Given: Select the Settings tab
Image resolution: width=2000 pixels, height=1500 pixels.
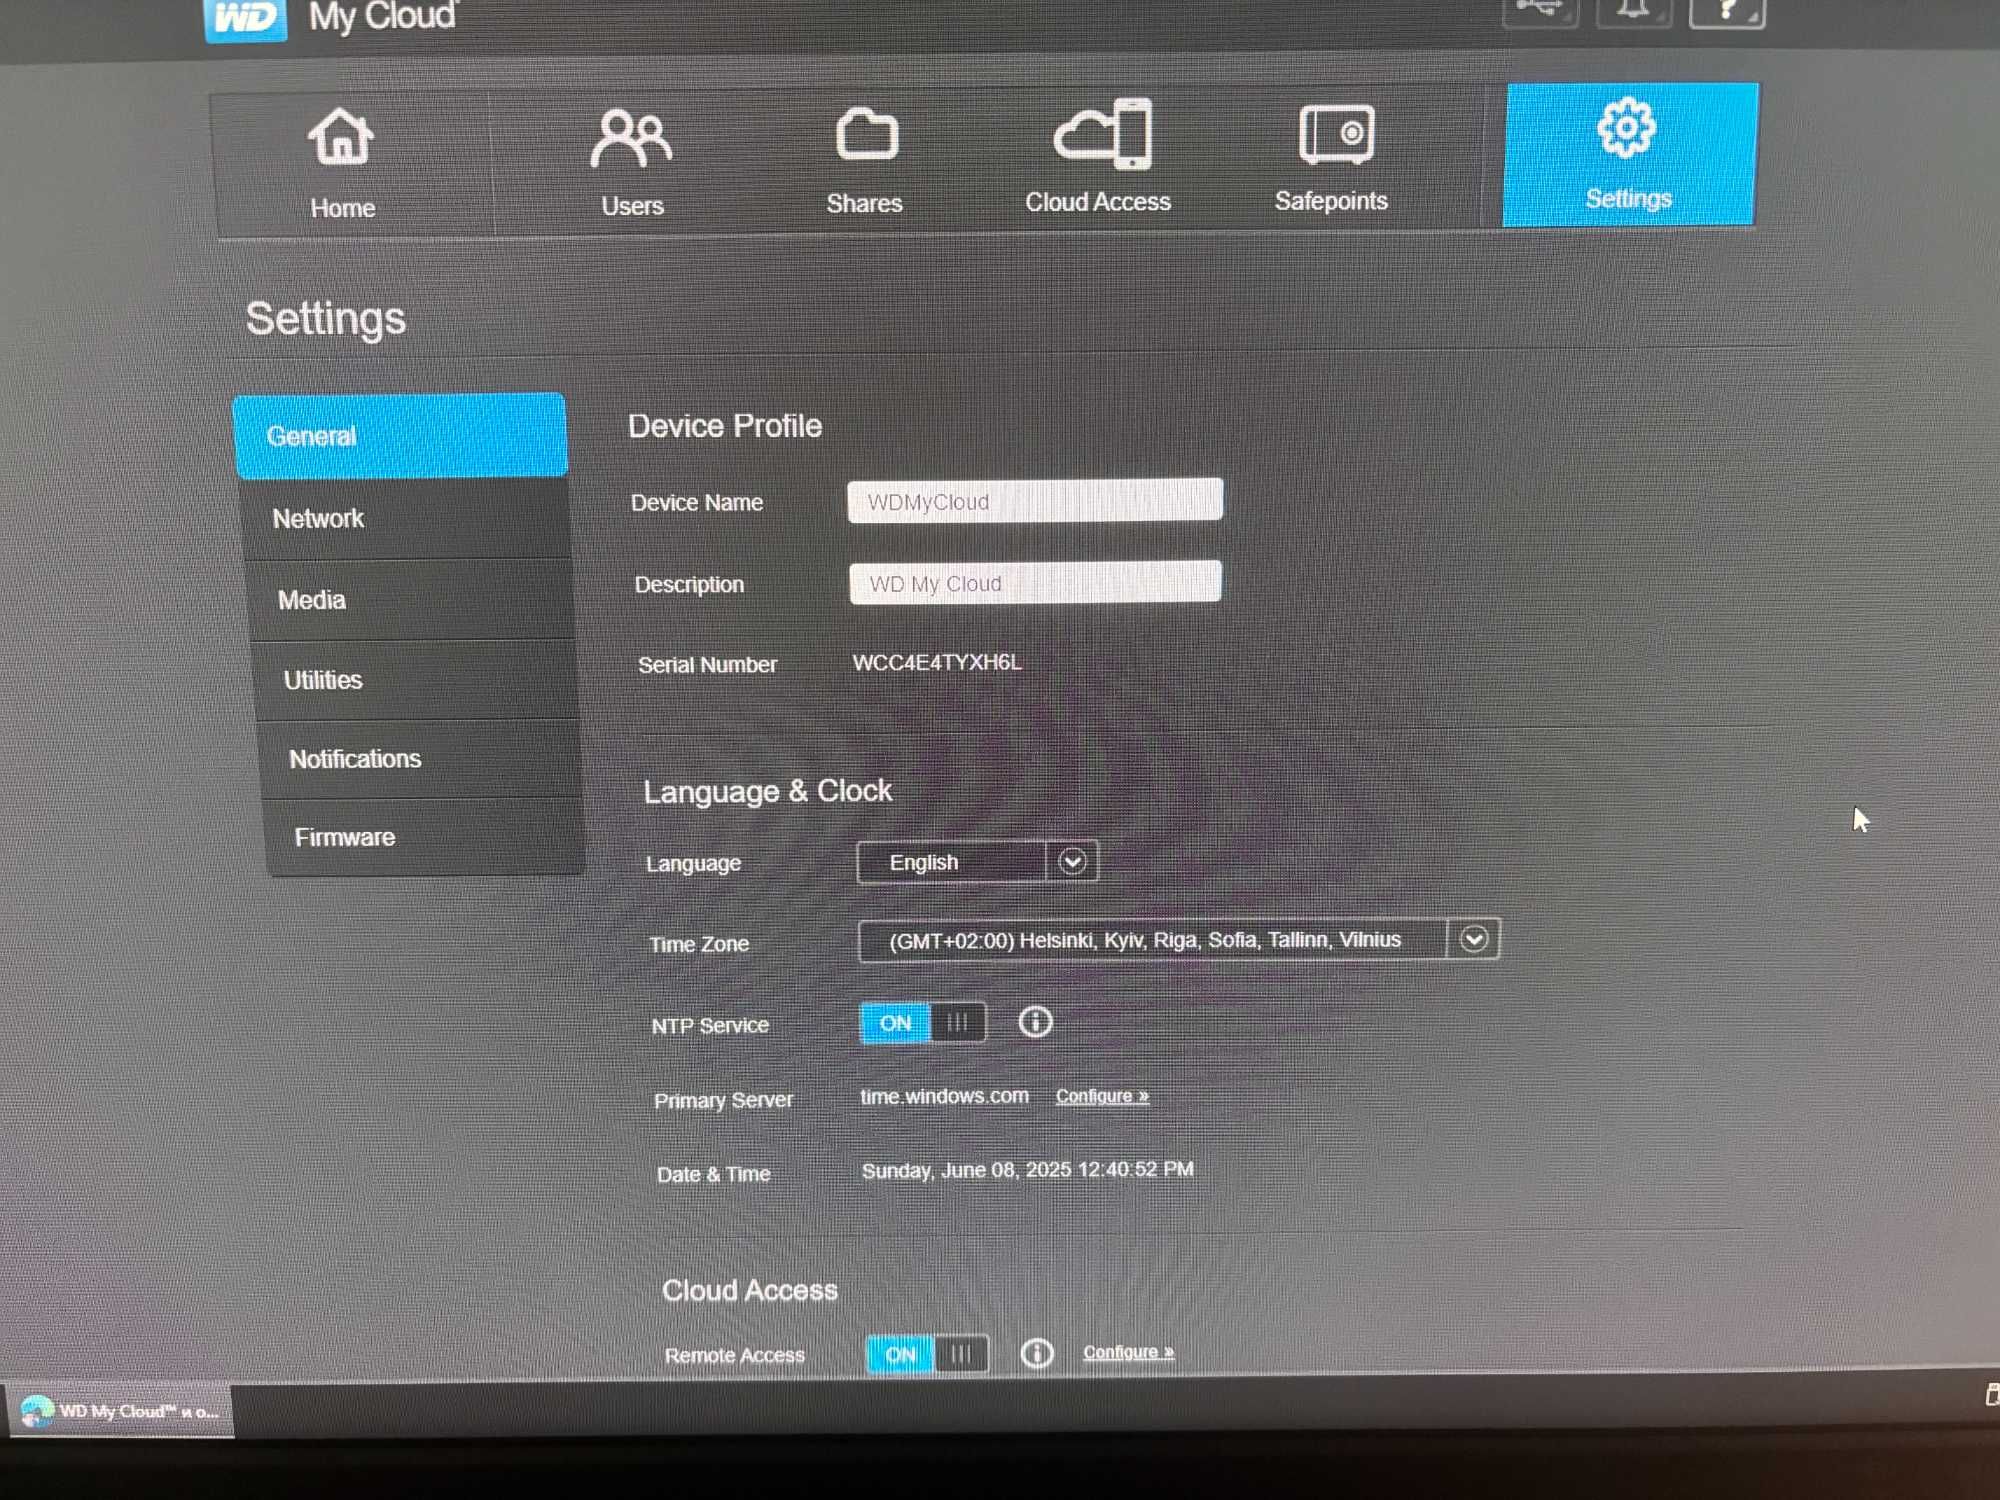Looking at the screenshot, I should [1629, 155].
